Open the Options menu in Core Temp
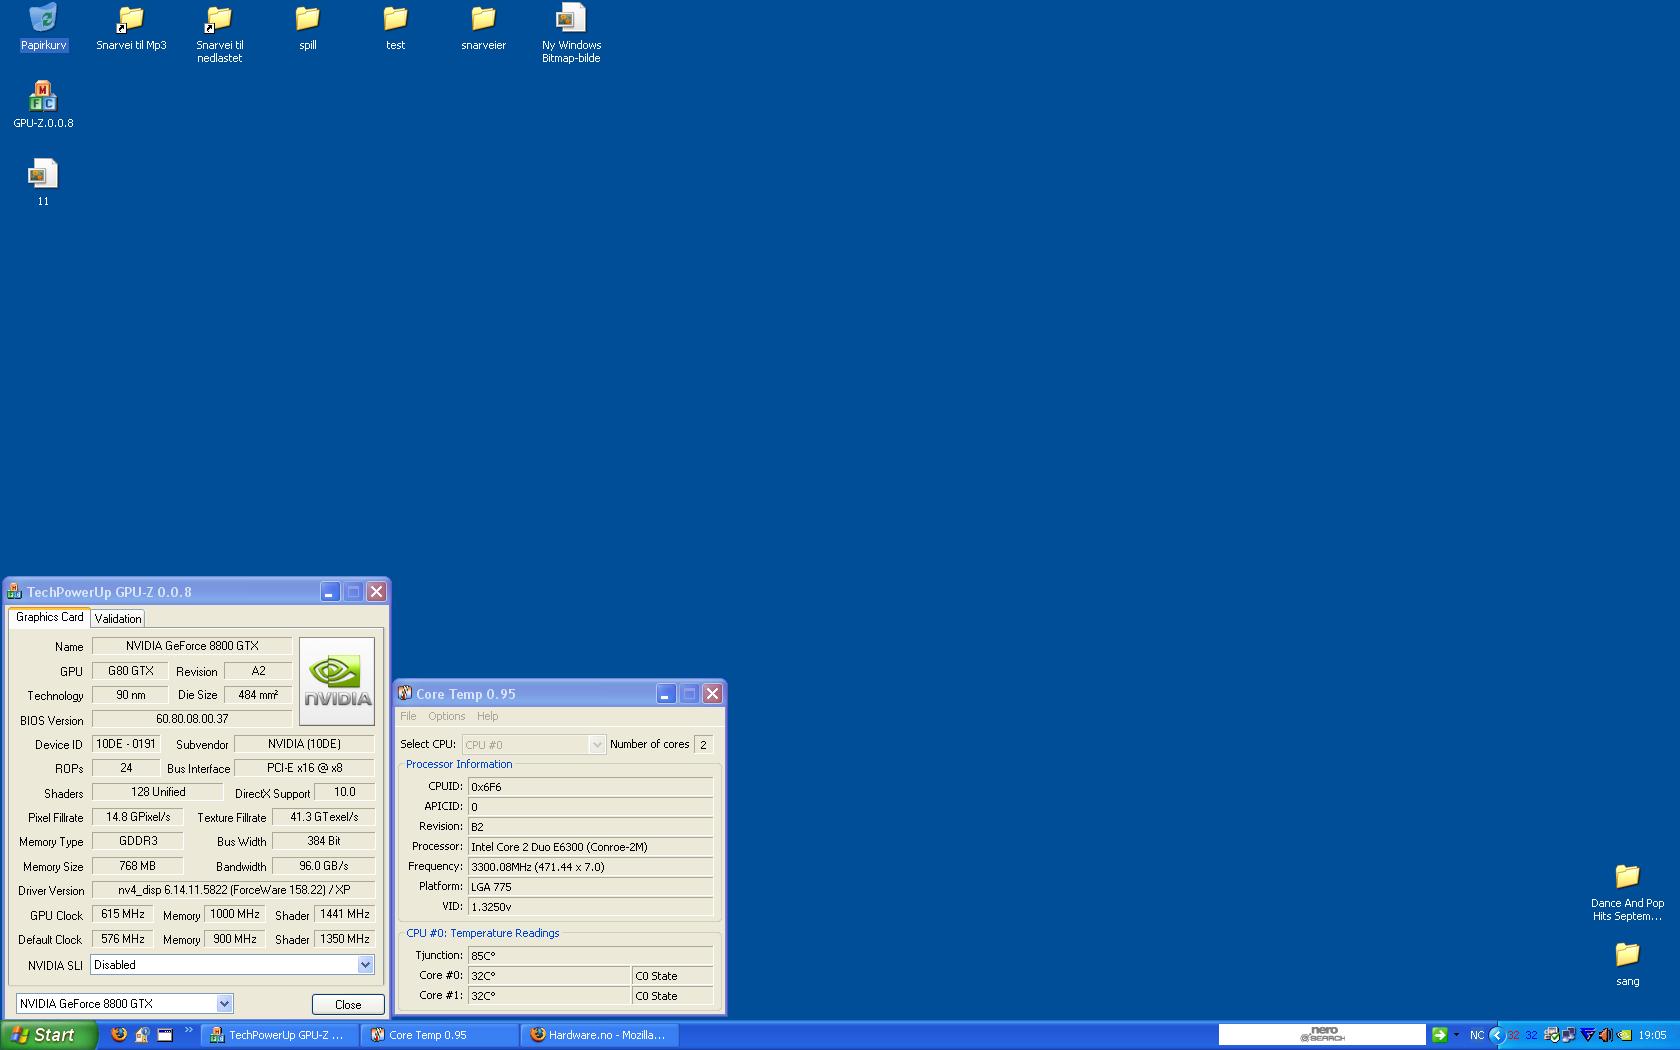This screenshot has width=1680, height=1050. click(447, 716)
